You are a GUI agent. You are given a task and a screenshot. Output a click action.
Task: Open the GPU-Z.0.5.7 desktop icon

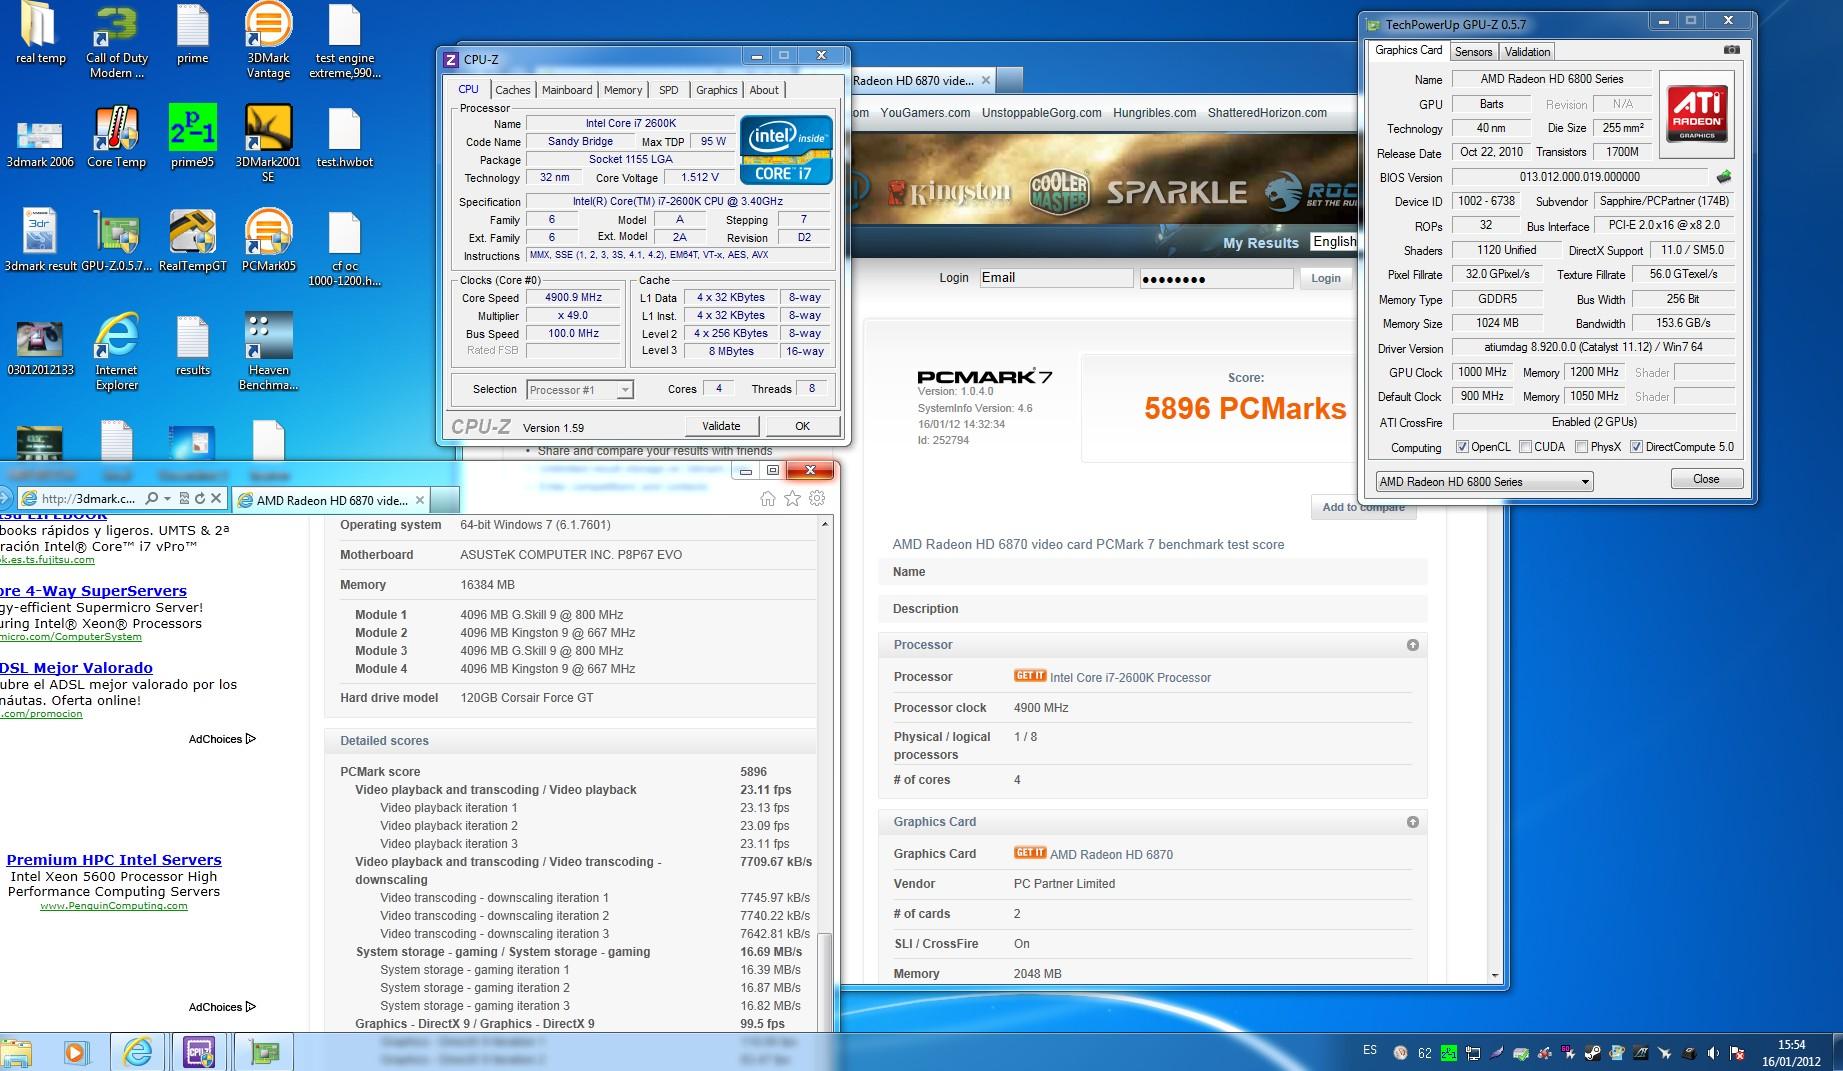pyautogui.click(x=116, y=242)
